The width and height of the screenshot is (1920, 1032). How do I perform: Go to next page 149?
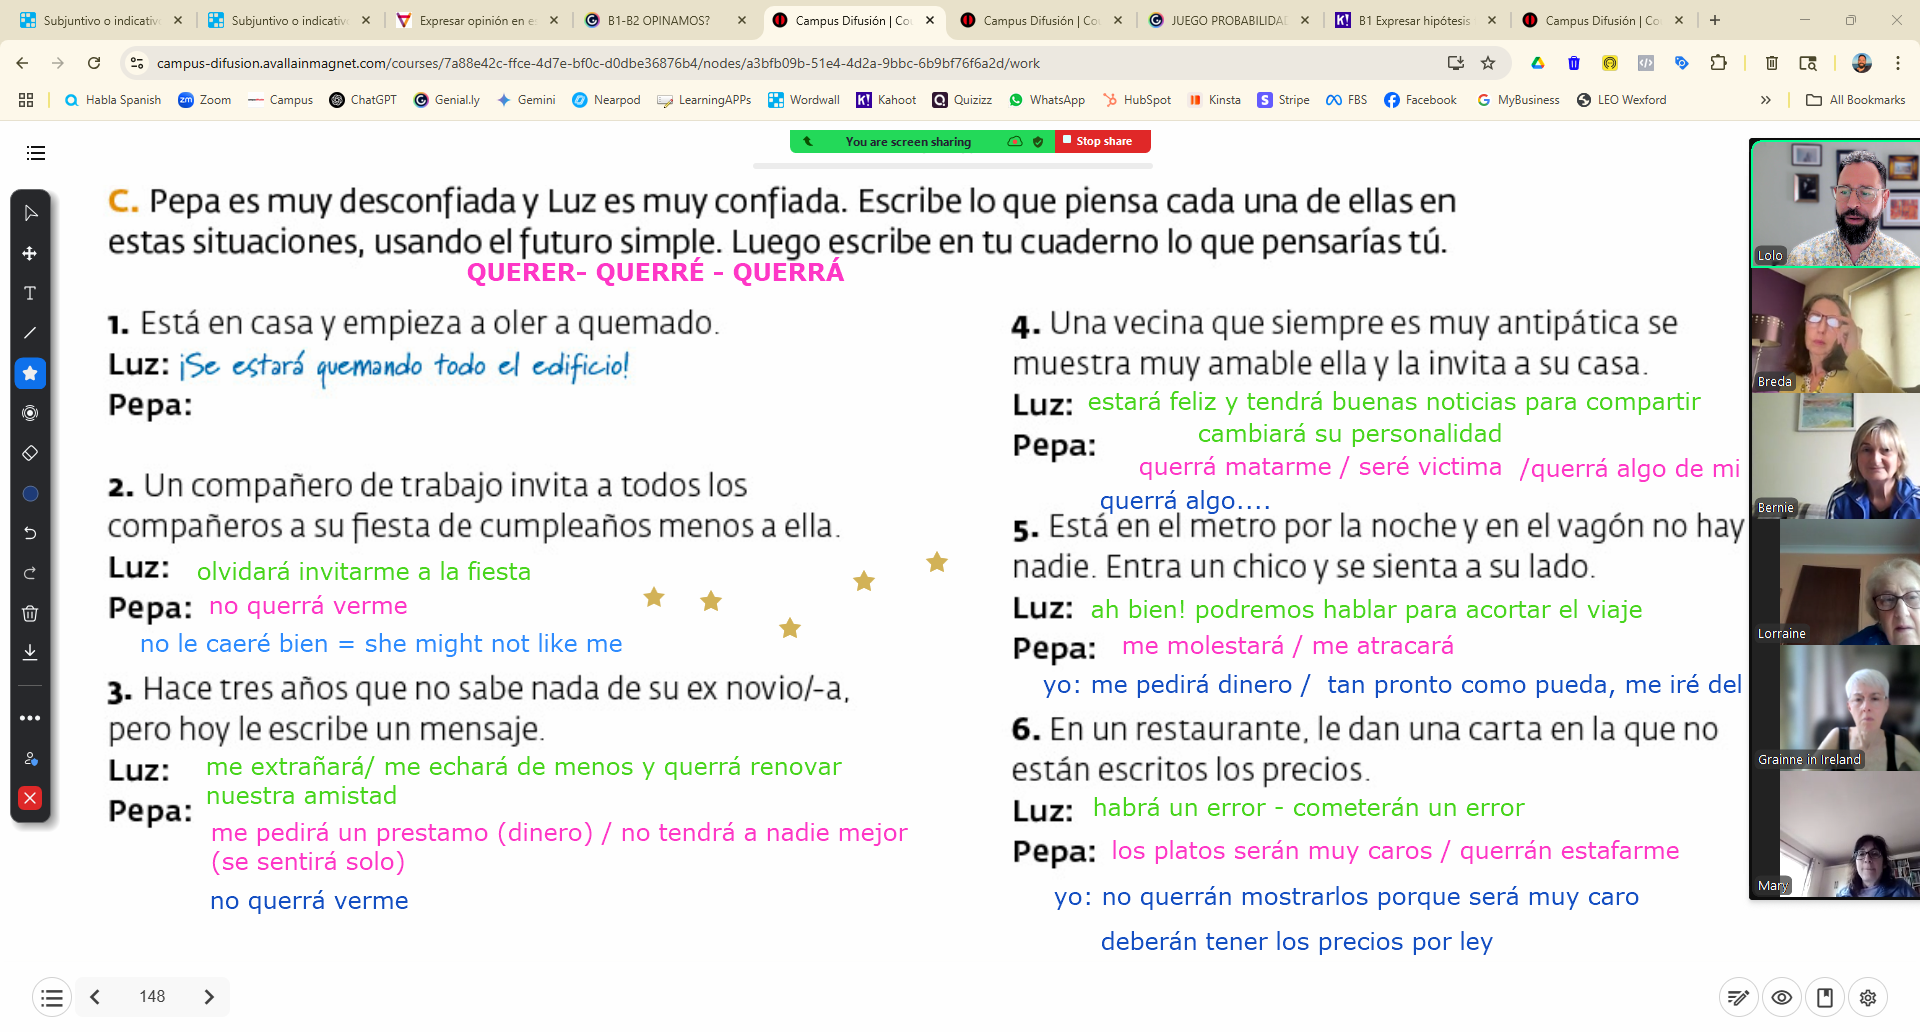209,997
